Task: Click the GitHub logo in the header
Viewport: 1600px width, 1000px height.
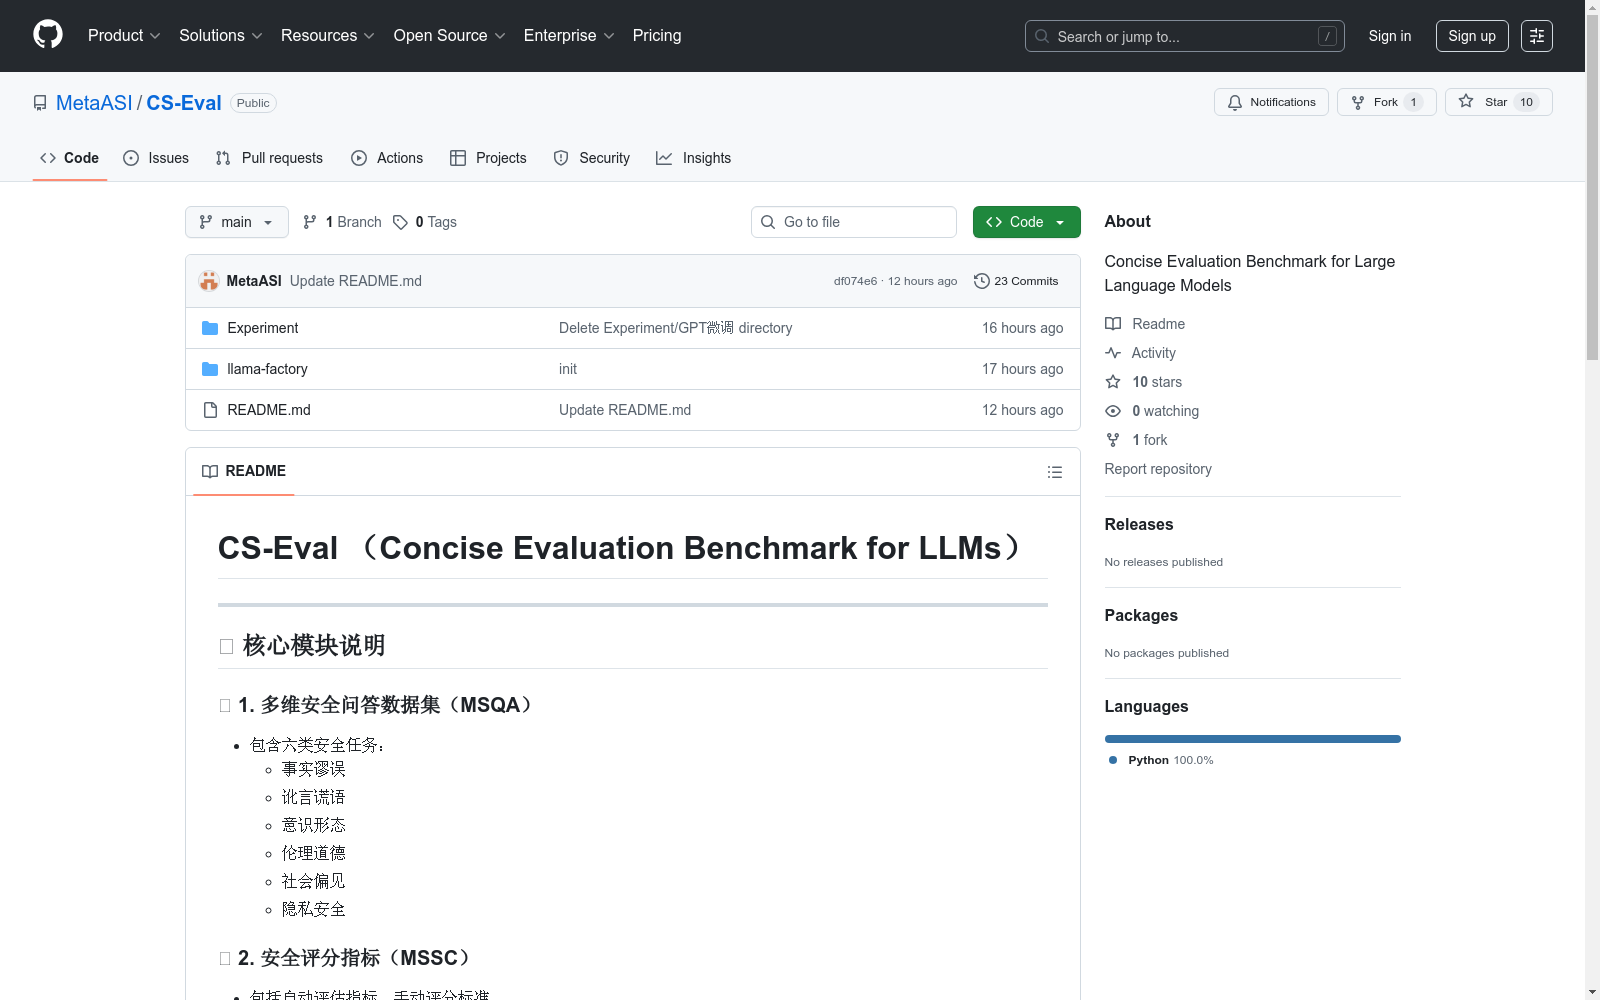Action: click(x=47, y=35)
